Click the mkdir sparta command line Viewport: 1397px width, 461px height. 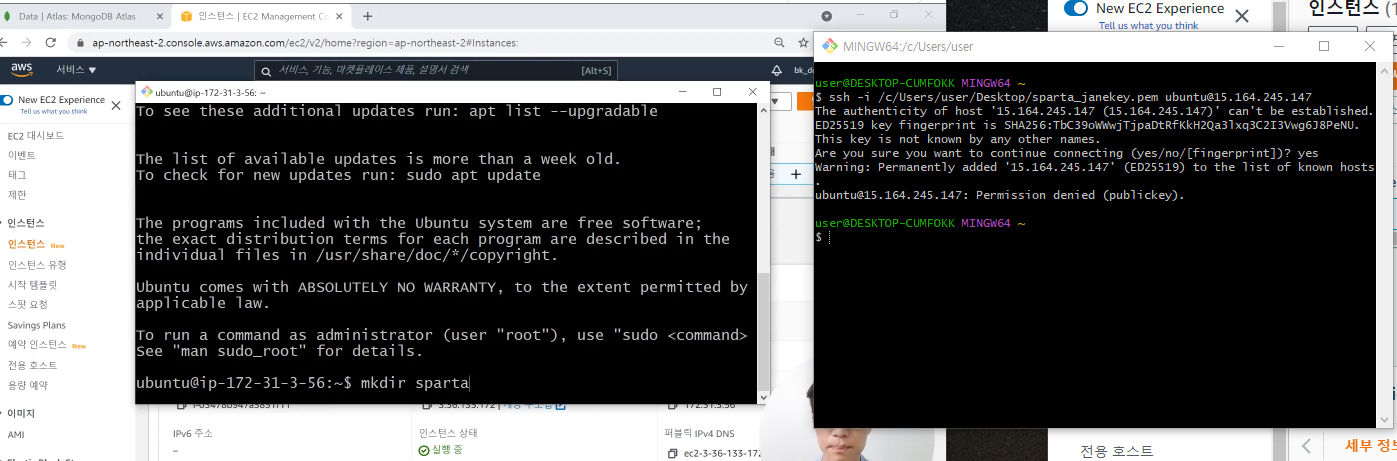click(303, 383)
